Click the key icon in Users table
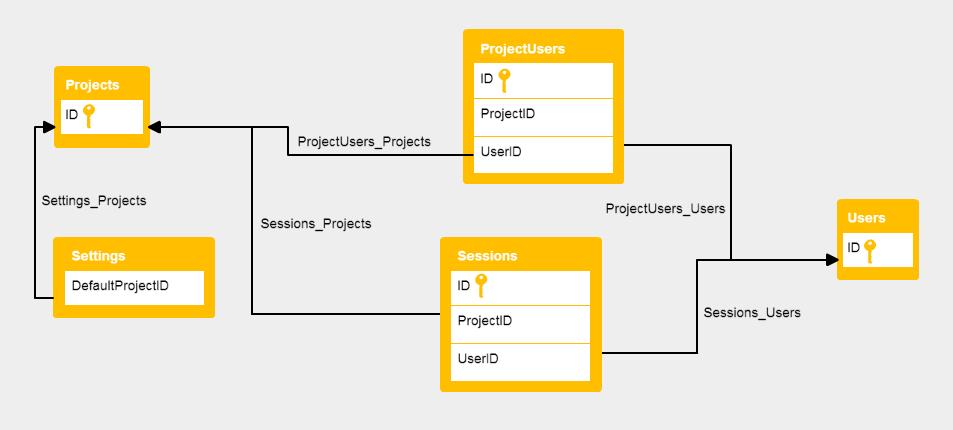This screenshot has height=430, width=953. tap(870, 249)
